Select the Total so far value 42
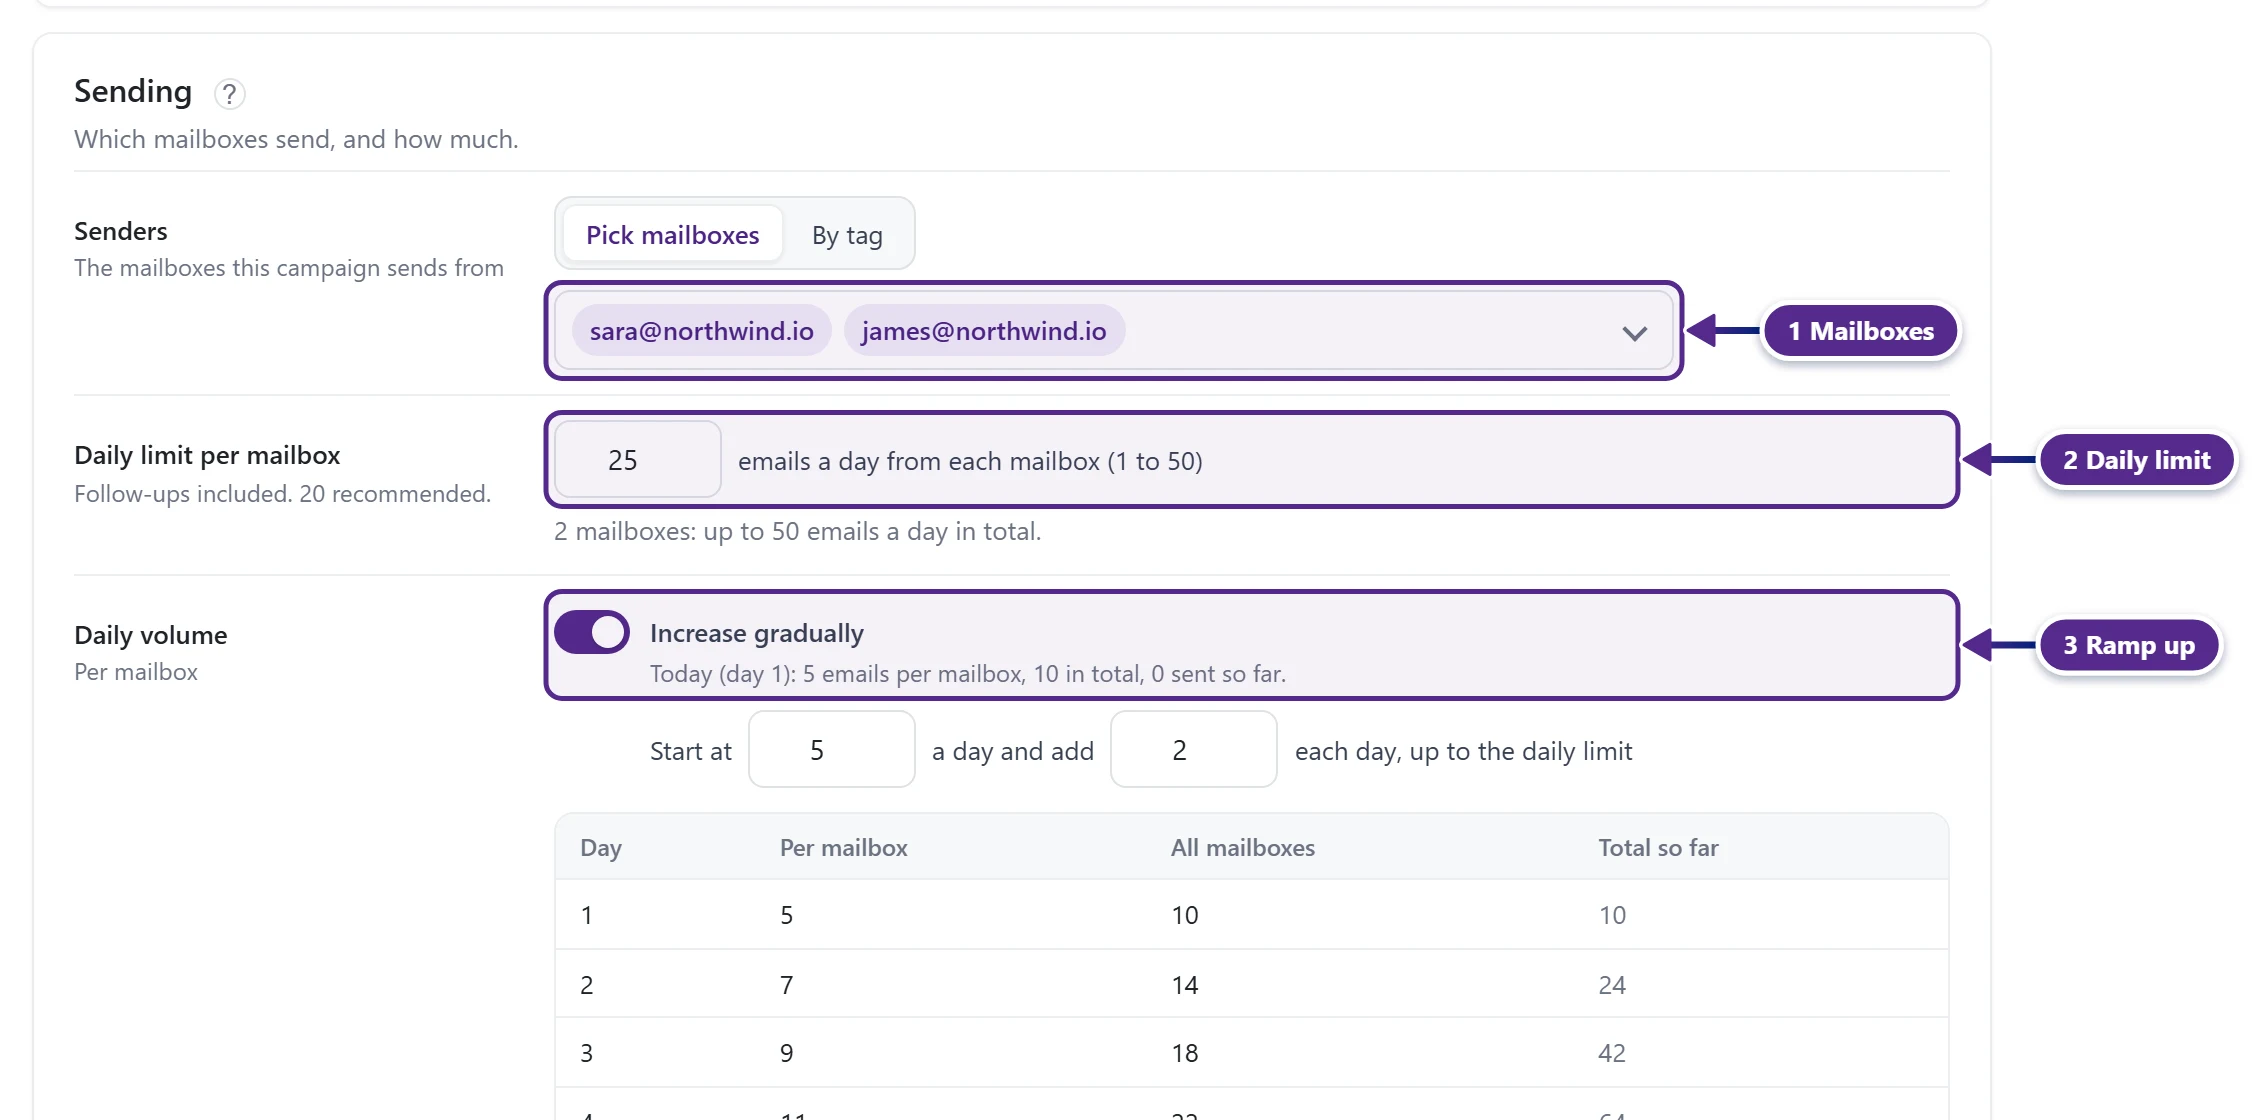The image size is (2268, 1120). coord(1612,1053)
